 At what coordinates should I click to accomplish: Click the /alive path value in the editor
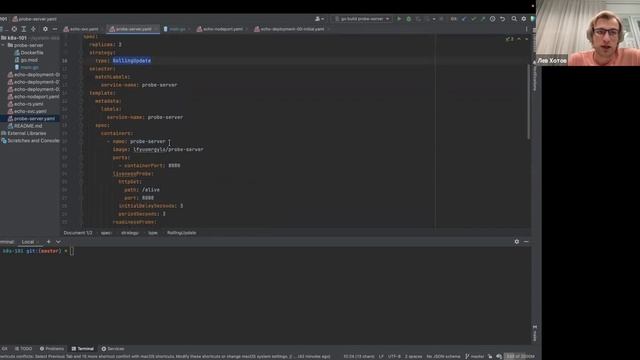click(151, 190)
